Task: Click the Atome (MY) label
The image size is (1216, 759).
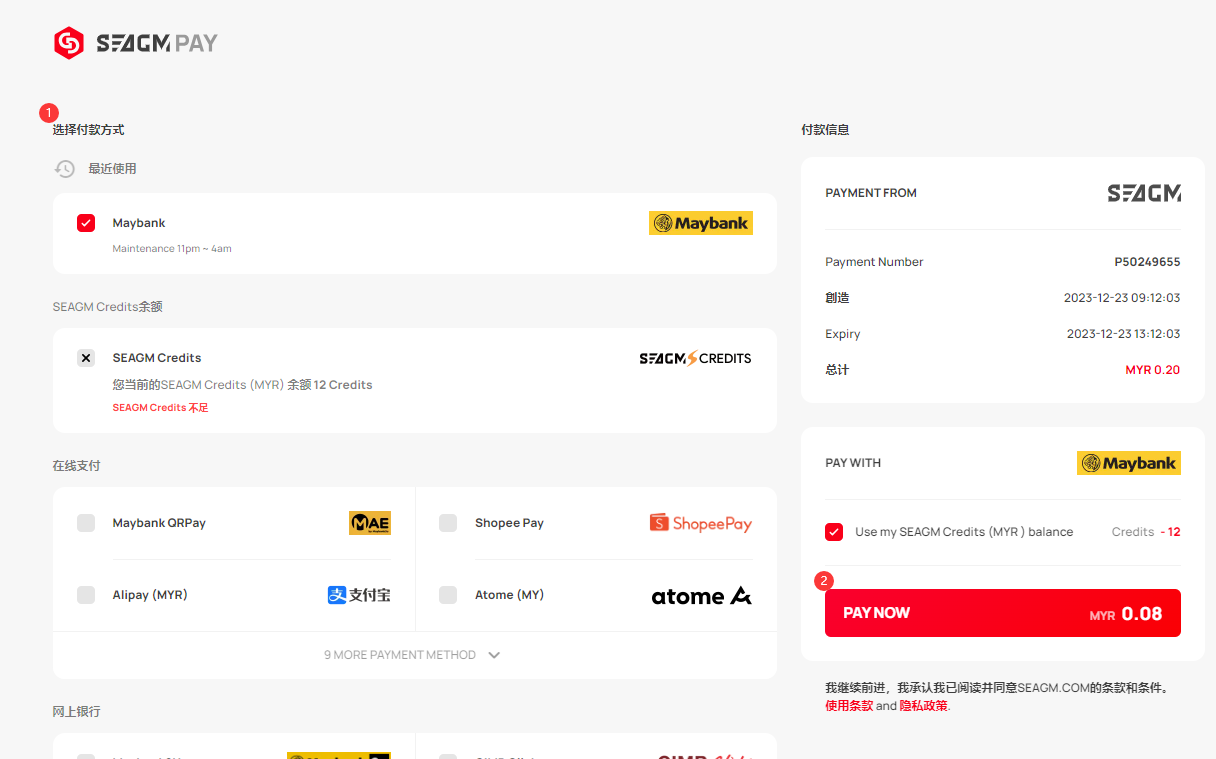Action: (509, 595)
